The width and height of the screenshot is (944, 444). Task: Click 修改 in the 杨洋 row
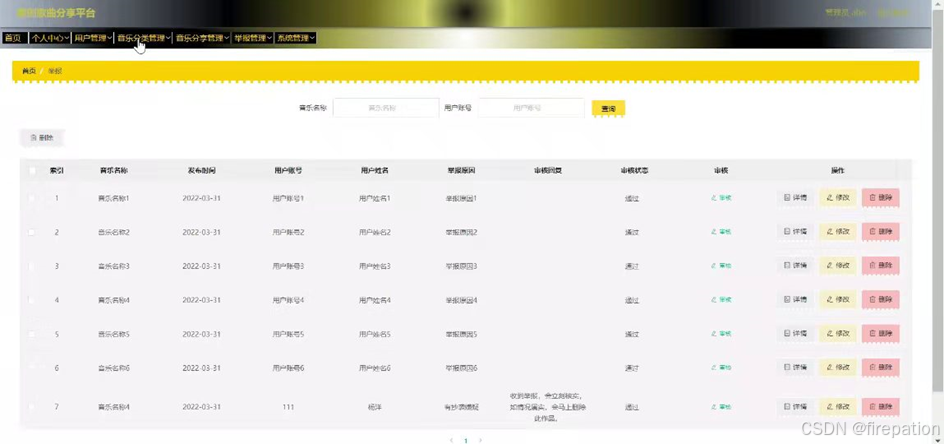(x=838, y=407)
